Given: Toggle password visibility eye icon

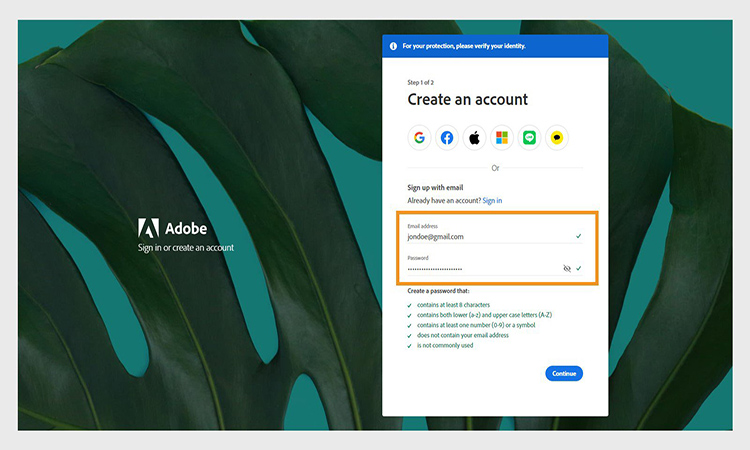Looking at the screenshot, I should [x=567, y=268].
